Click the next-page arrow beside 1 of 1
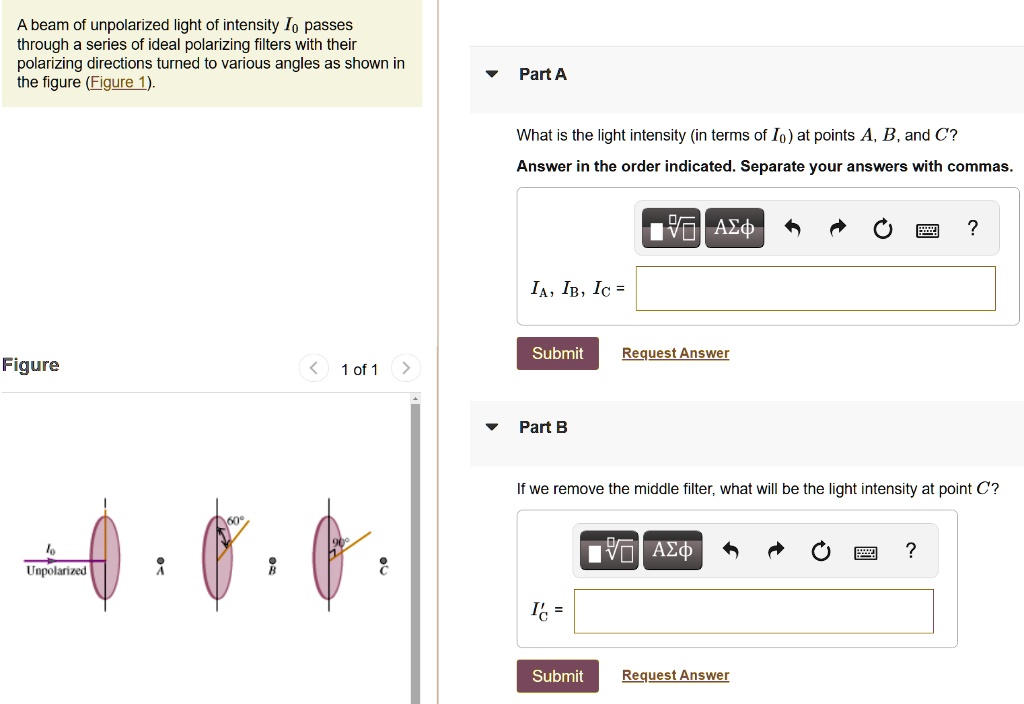The width and height of the screenshot is (1024, 704). [x=405, y=368]
